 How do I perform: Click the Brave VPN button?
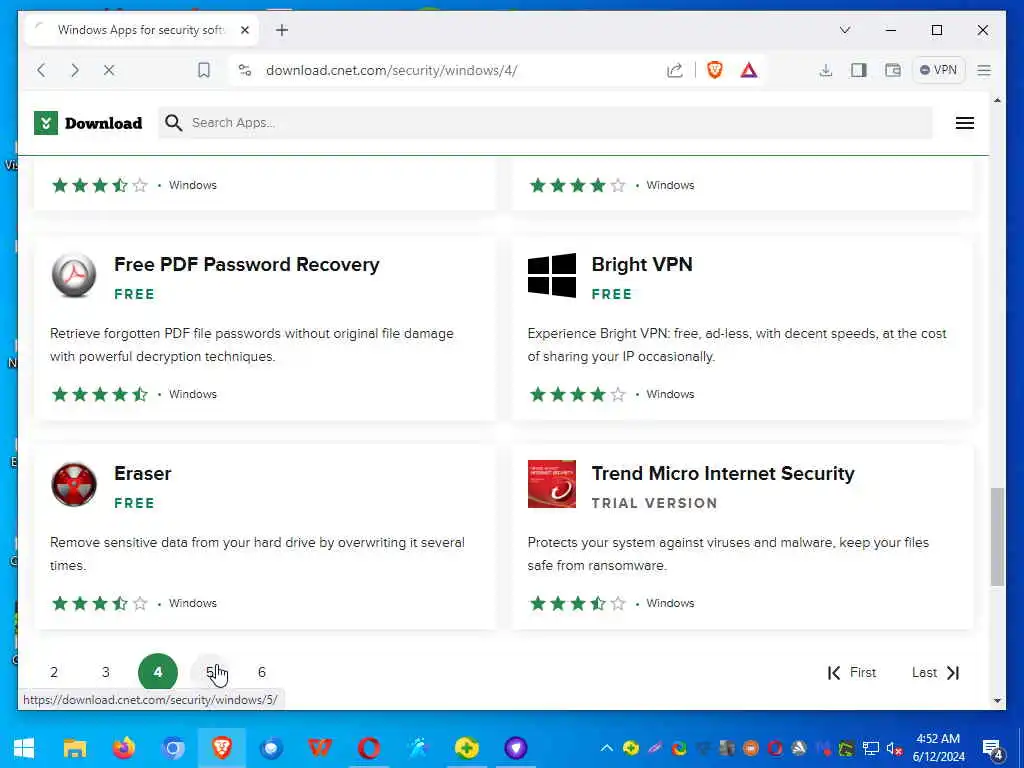[x=938, y=70]
